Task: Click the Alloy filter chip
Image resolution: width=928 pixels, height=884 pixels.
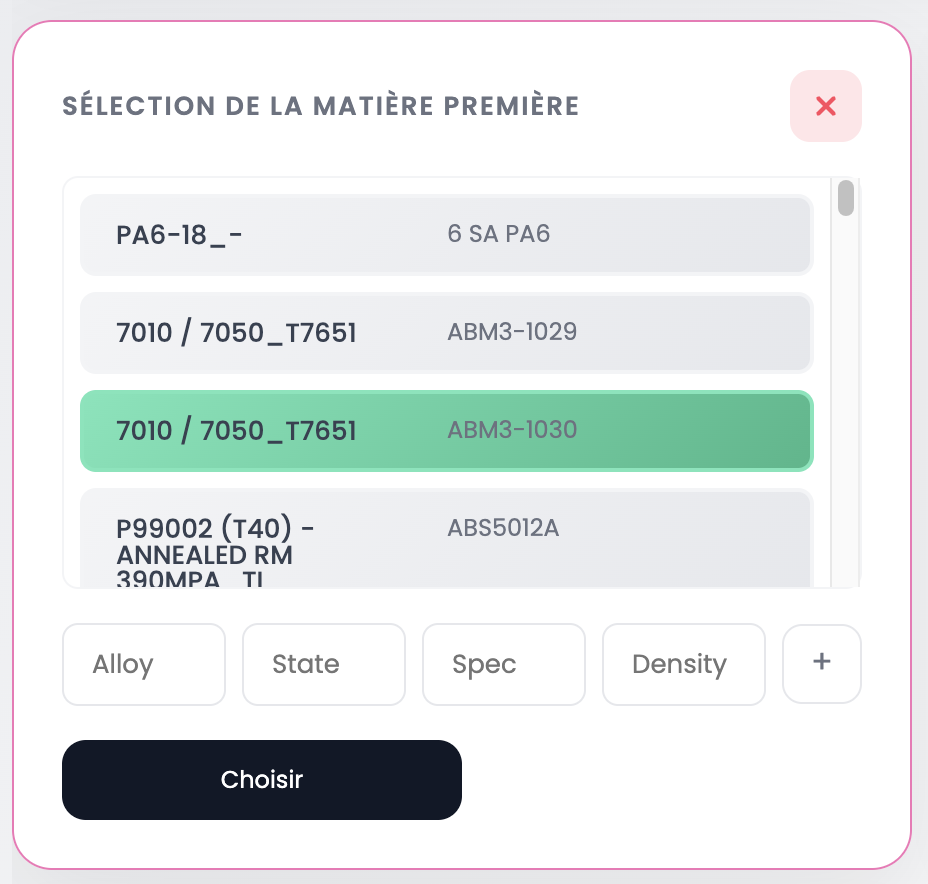Action: click(x=143, y=664)
